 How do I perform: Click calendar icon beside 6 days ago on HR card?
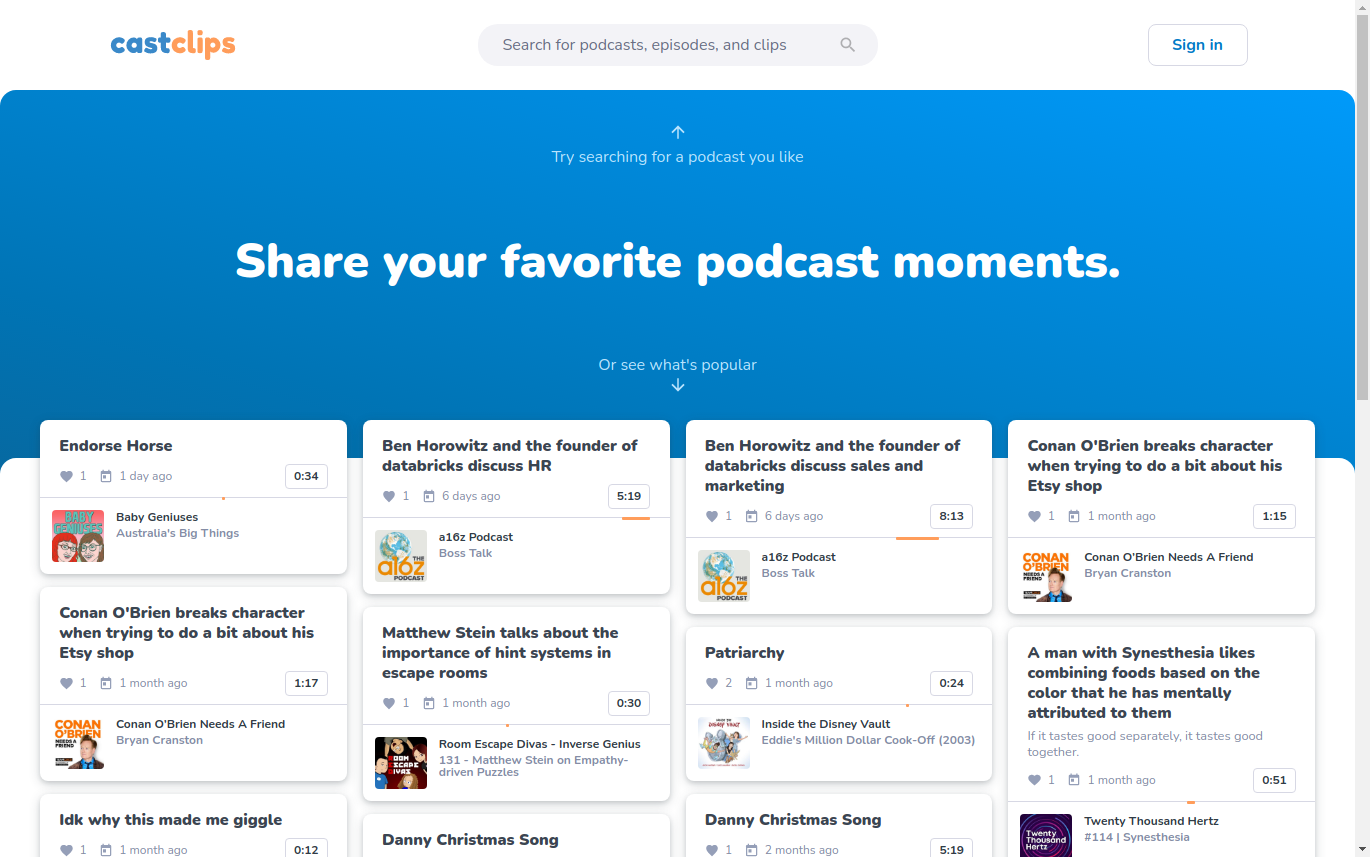tap(429, 496)
